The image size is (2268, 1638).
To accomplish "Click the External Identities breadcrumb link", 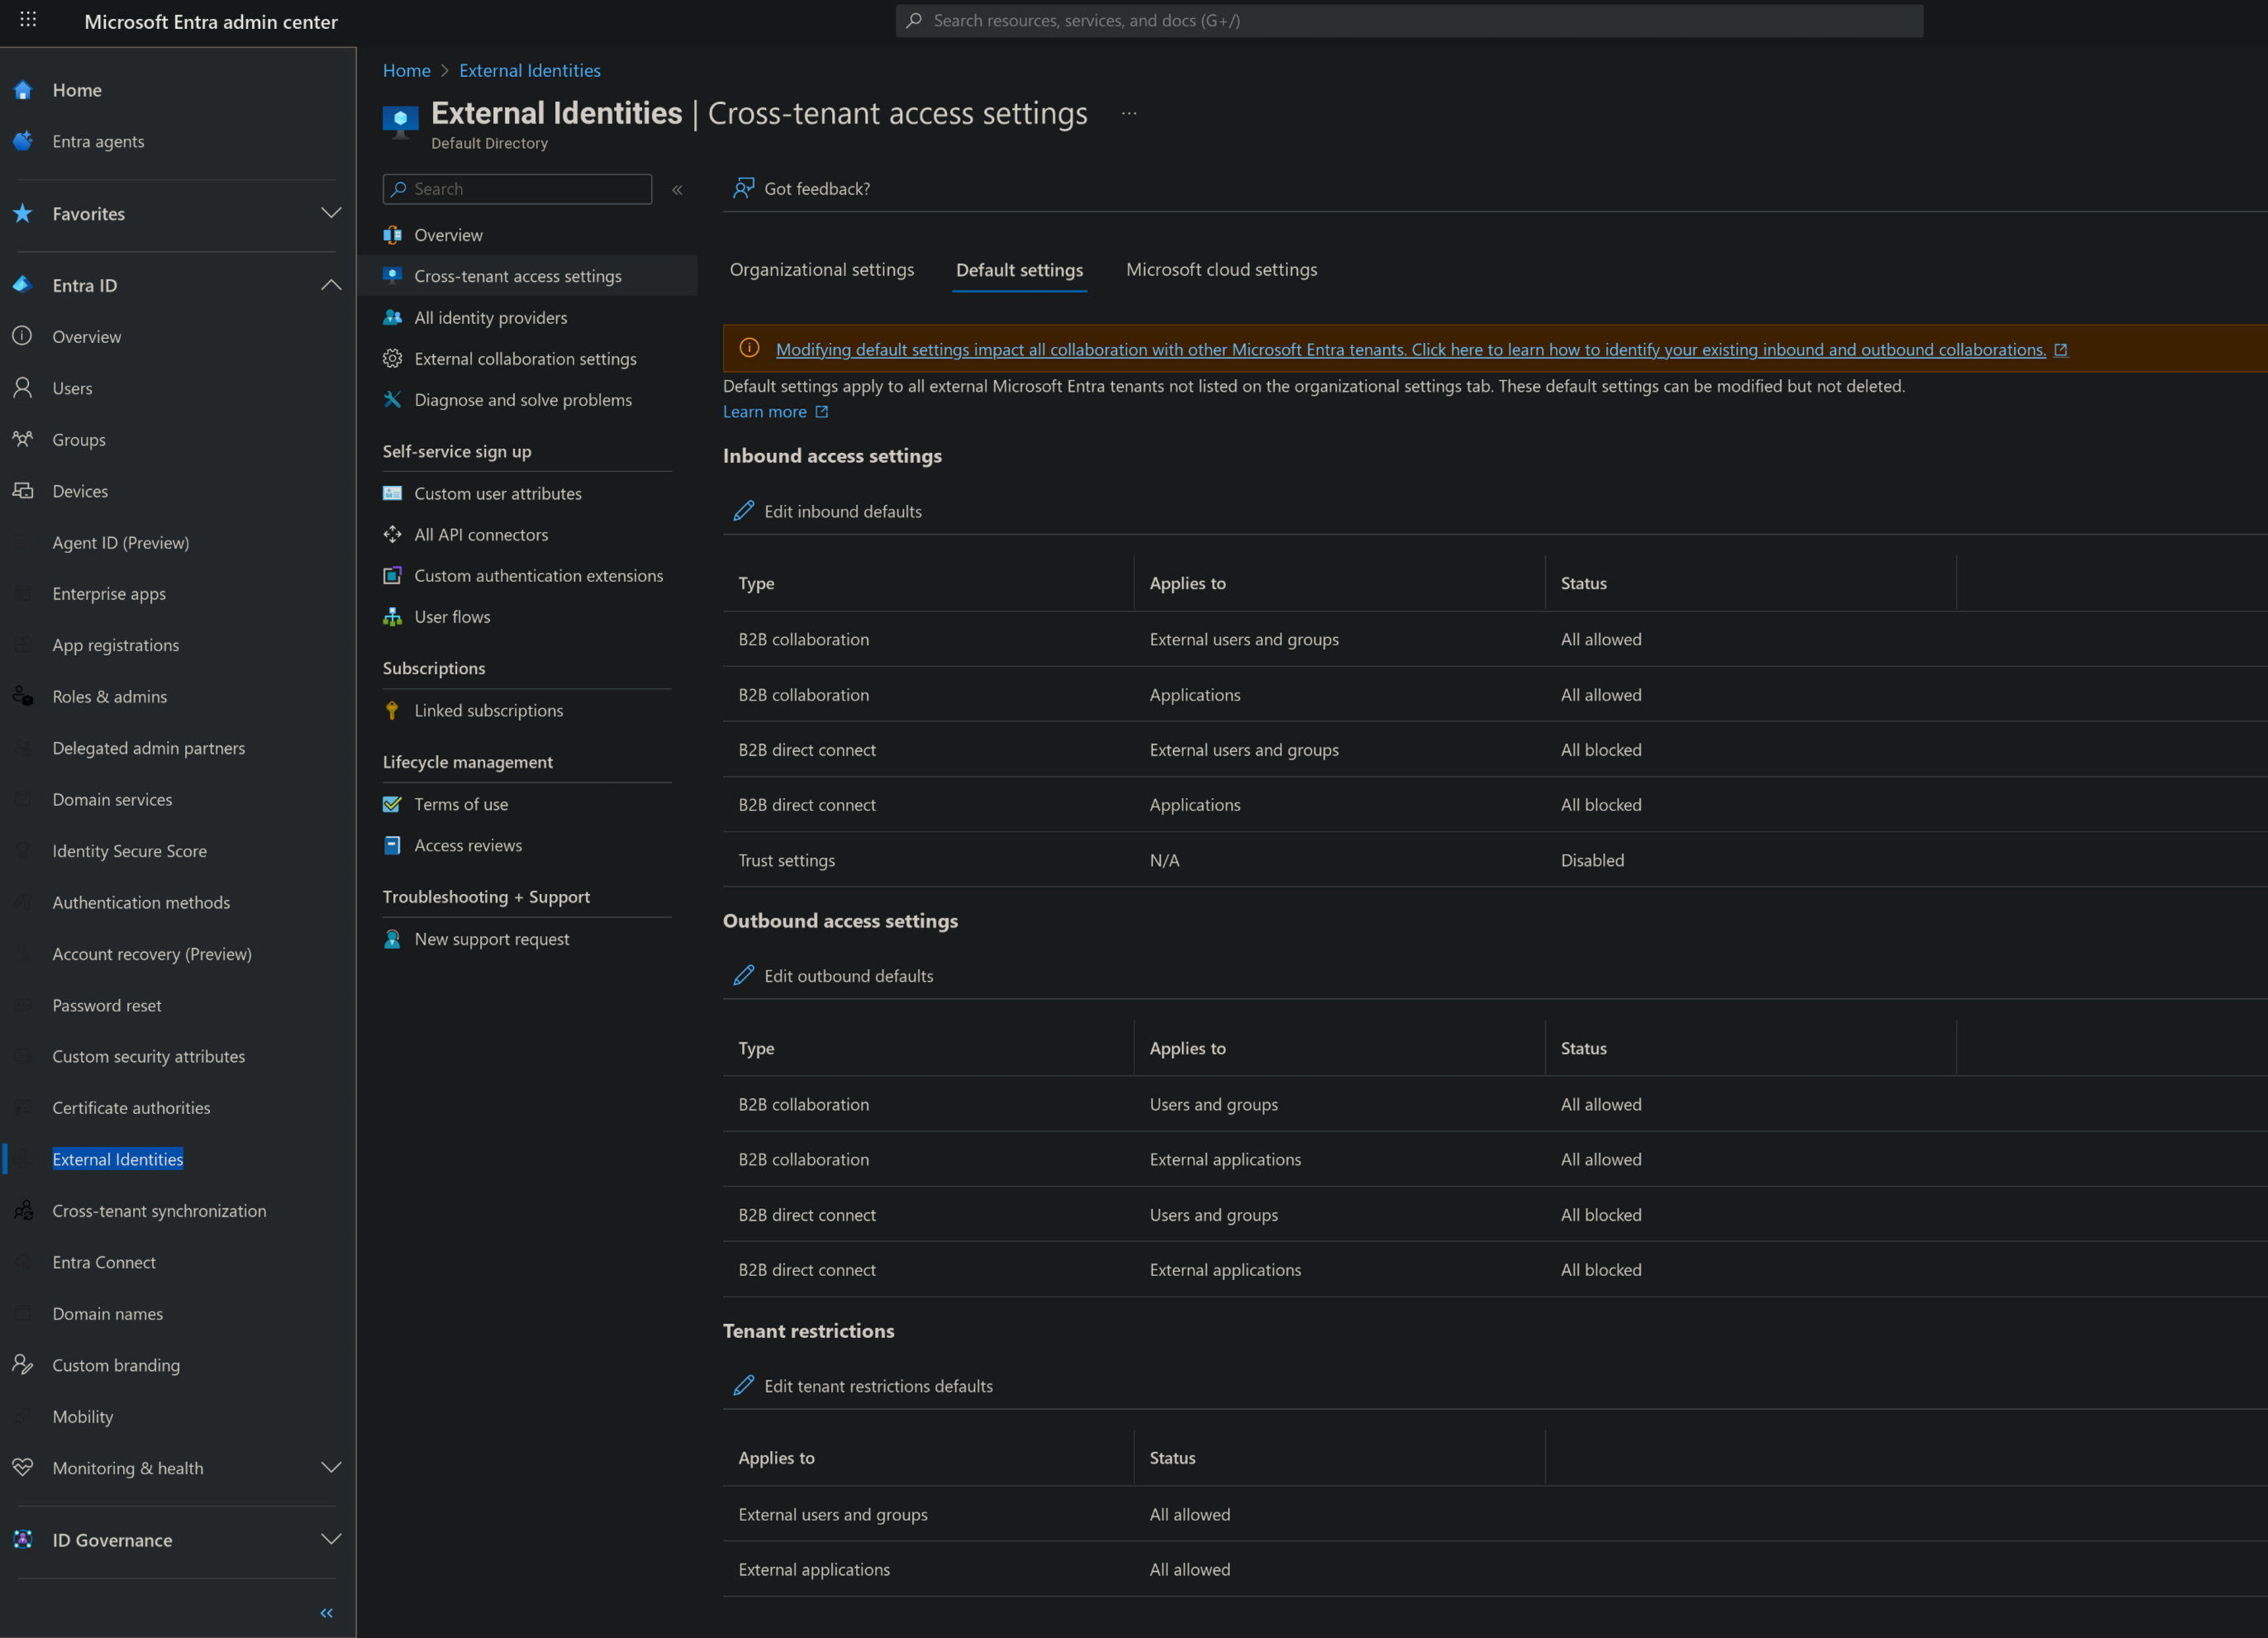I will coord(530,70).
